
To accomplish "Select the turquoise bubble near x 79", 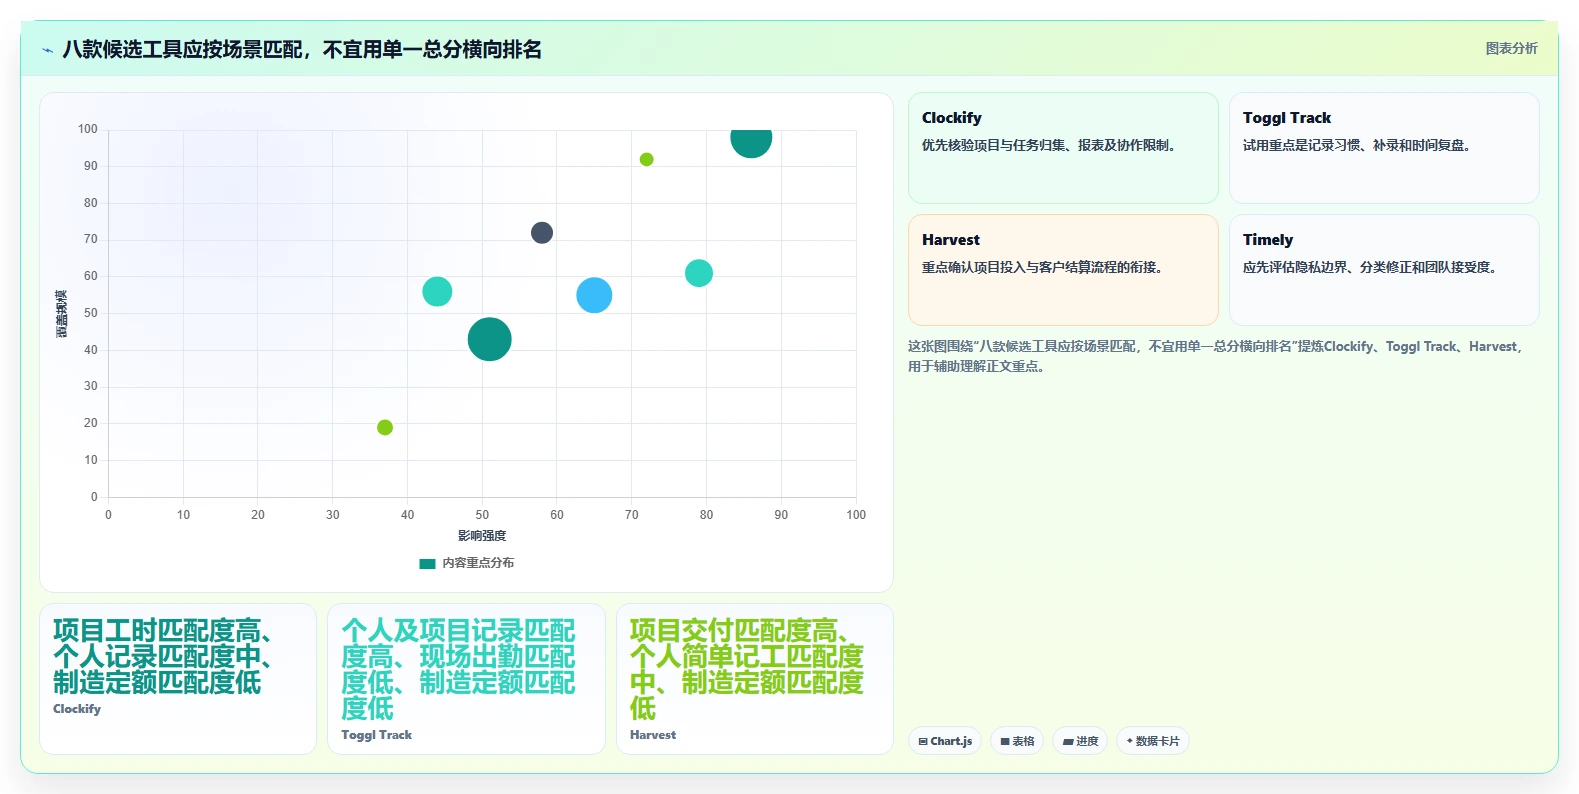I will [699, 273].
